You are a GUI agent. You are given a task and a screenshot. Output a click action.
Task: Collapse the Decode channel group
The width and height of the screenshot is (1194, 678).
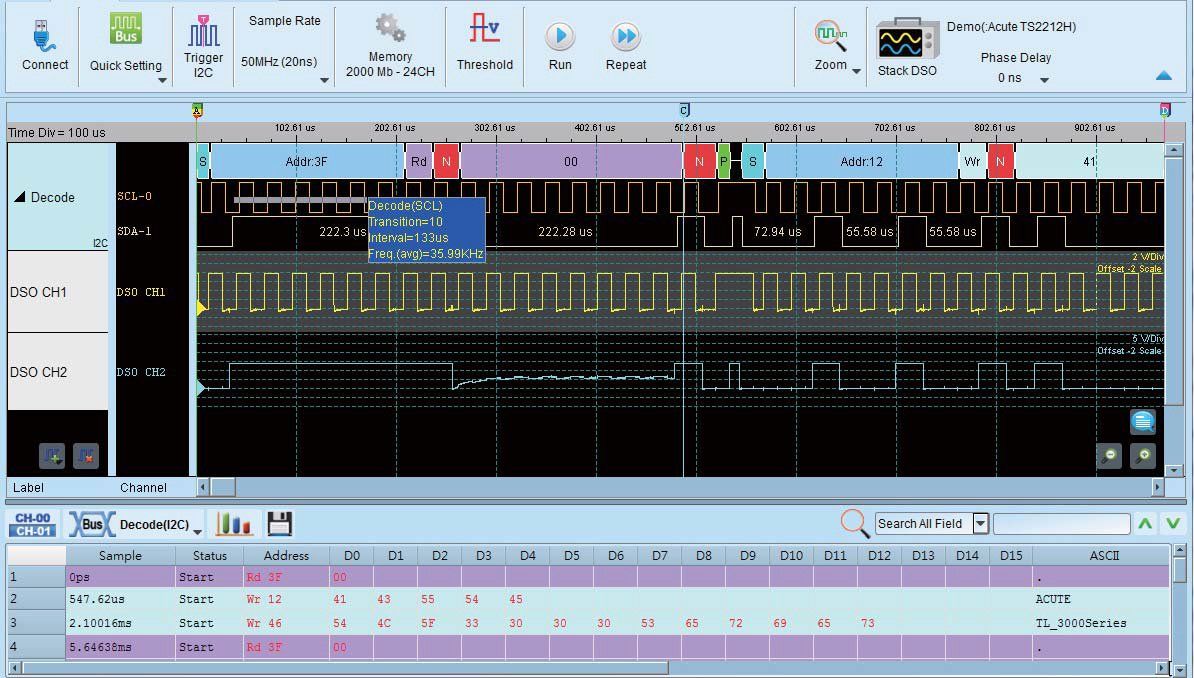coord(20,197)
